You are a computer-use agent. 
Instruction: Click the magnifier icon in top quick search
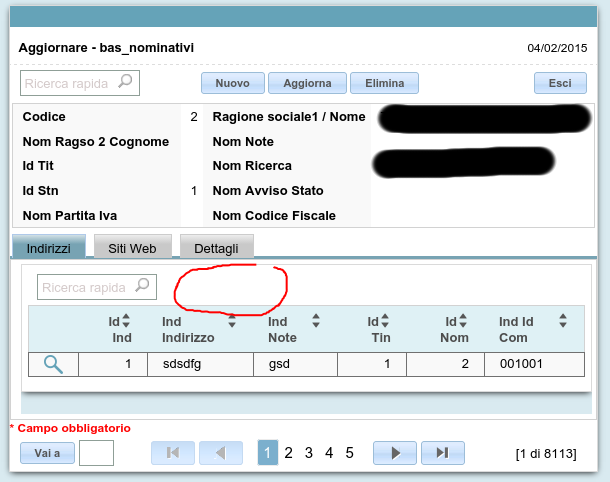pos(126,83)
